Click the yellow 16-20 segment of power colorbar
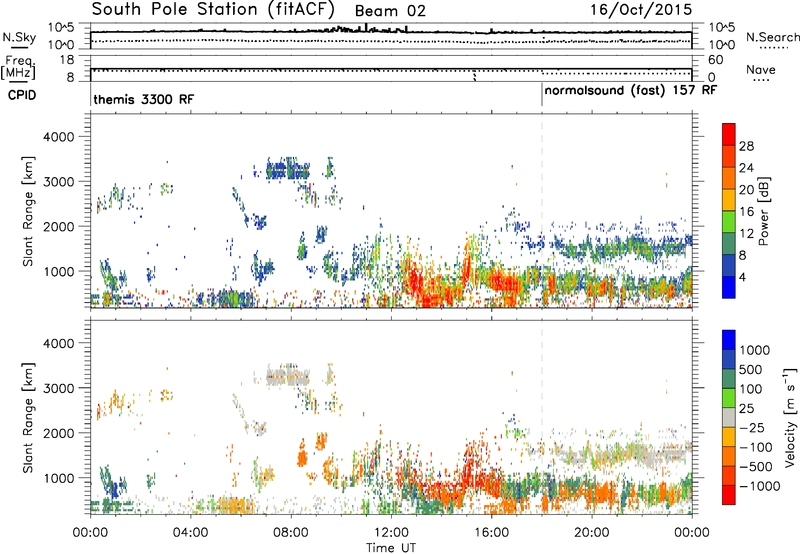Image resolution: width=800 pixels, height=554 pixels. click(729, 199)
